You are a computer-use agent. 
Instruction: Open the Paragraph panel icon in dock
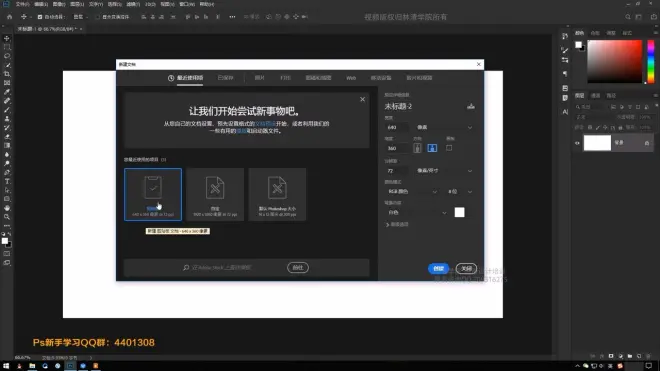click(x=565, y=74)
